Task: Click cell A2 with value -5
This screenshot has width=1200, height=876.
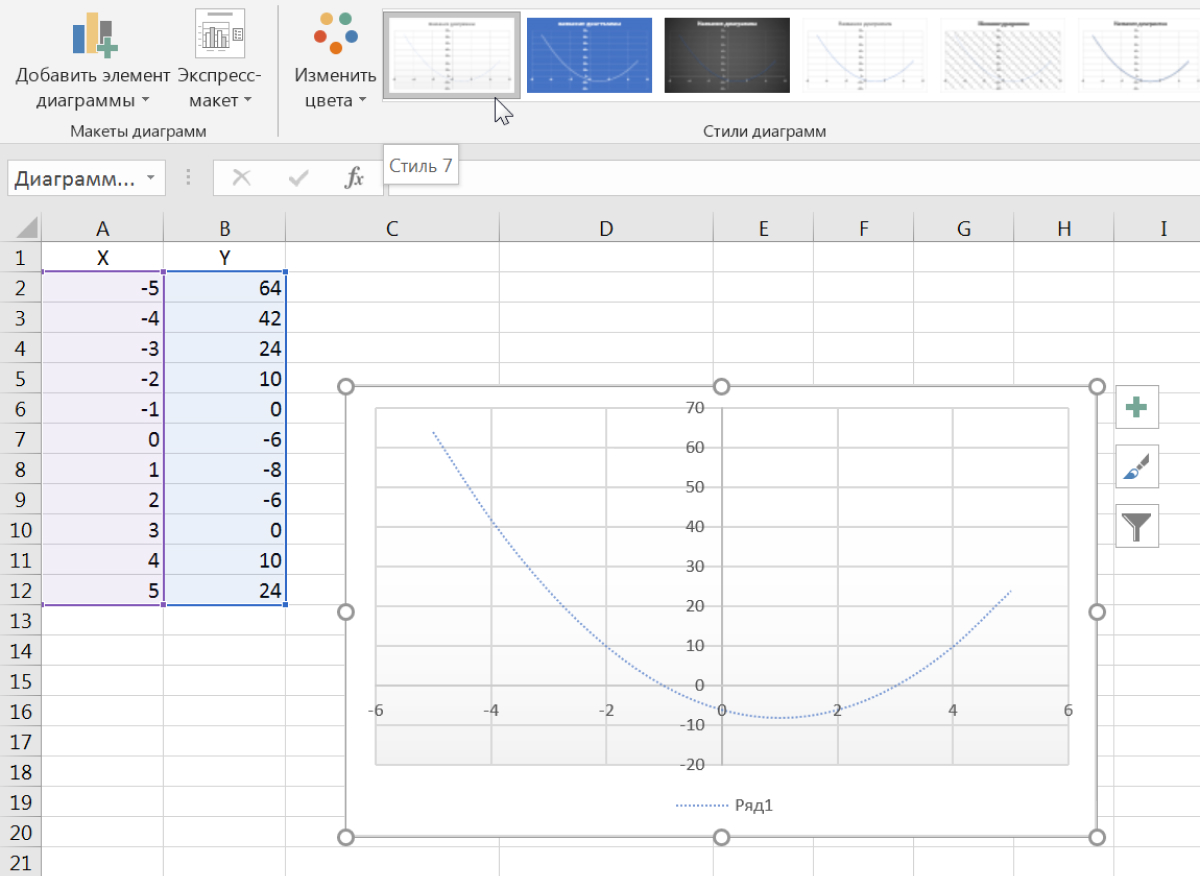Action: (102, 288)
